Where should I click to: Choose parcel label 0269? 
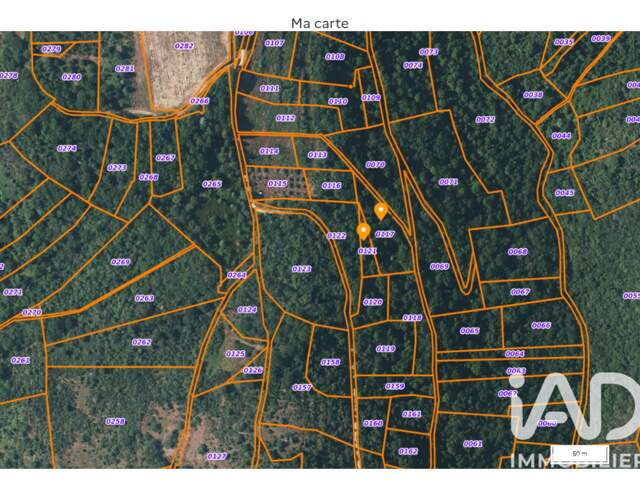click(x=121, y=262)
